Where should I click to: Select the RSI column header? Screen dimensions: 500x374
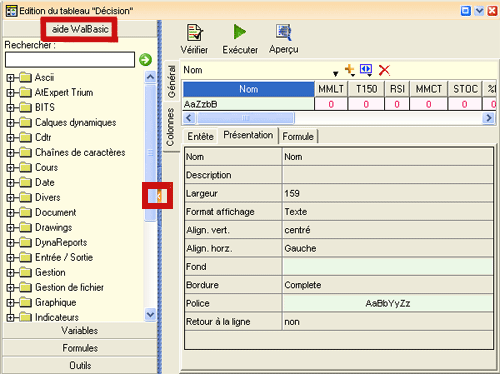click(x=397, y=89)
